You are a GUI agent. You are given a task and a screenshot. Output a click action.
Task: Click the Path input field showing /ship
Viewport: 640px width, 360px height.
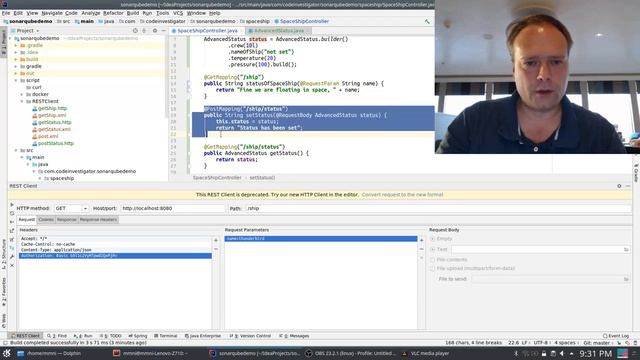[x=438, y=208]
